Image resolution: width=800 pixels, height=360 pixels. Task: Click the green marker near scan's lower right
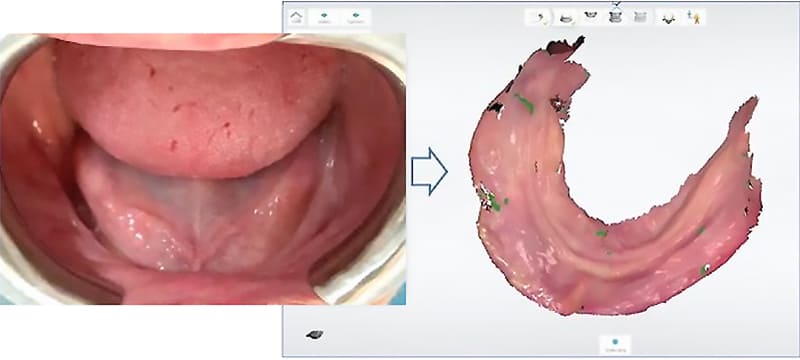point(705,269)
